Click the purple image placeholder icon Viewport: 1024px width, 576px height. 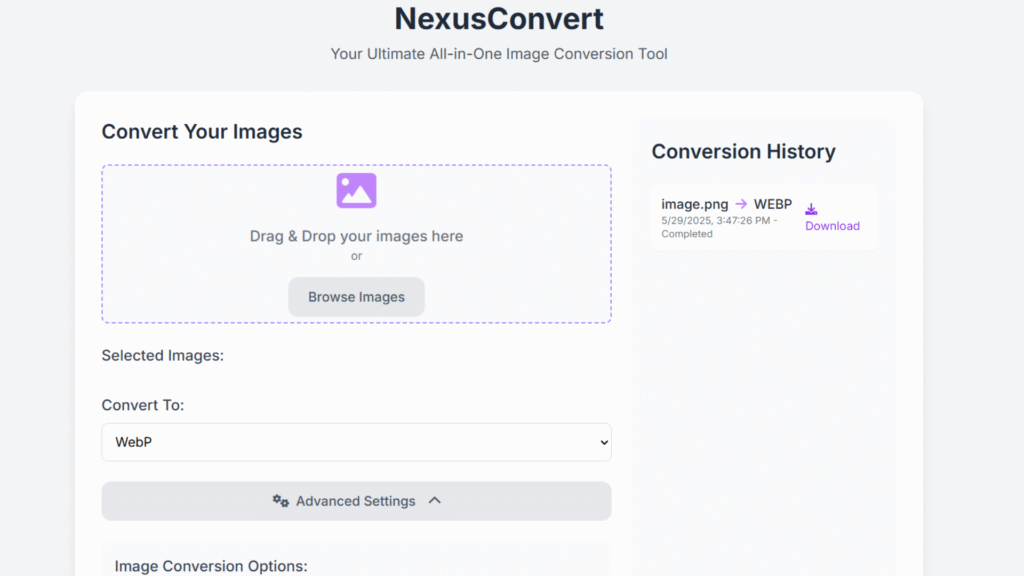[356, 191]
